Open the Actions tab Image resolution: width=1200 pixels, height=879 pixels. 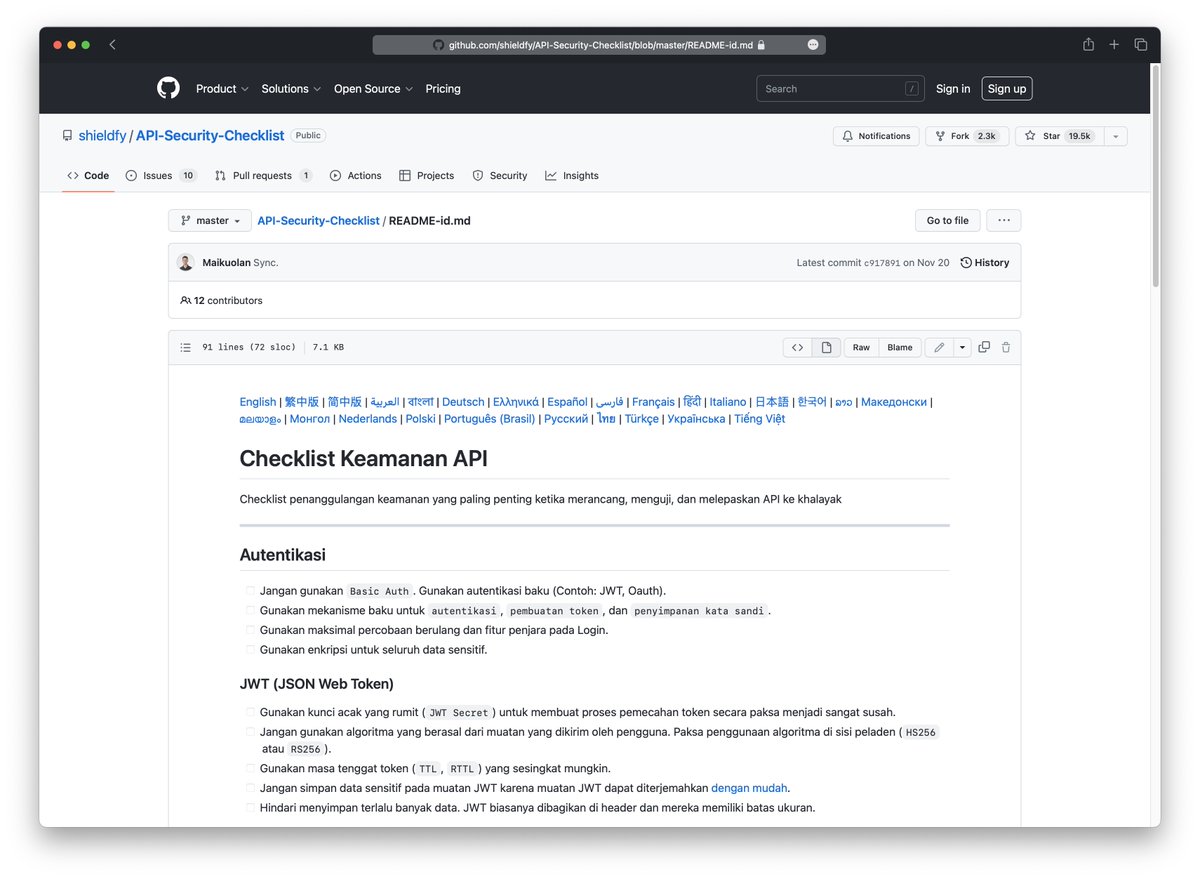[356, 175]
